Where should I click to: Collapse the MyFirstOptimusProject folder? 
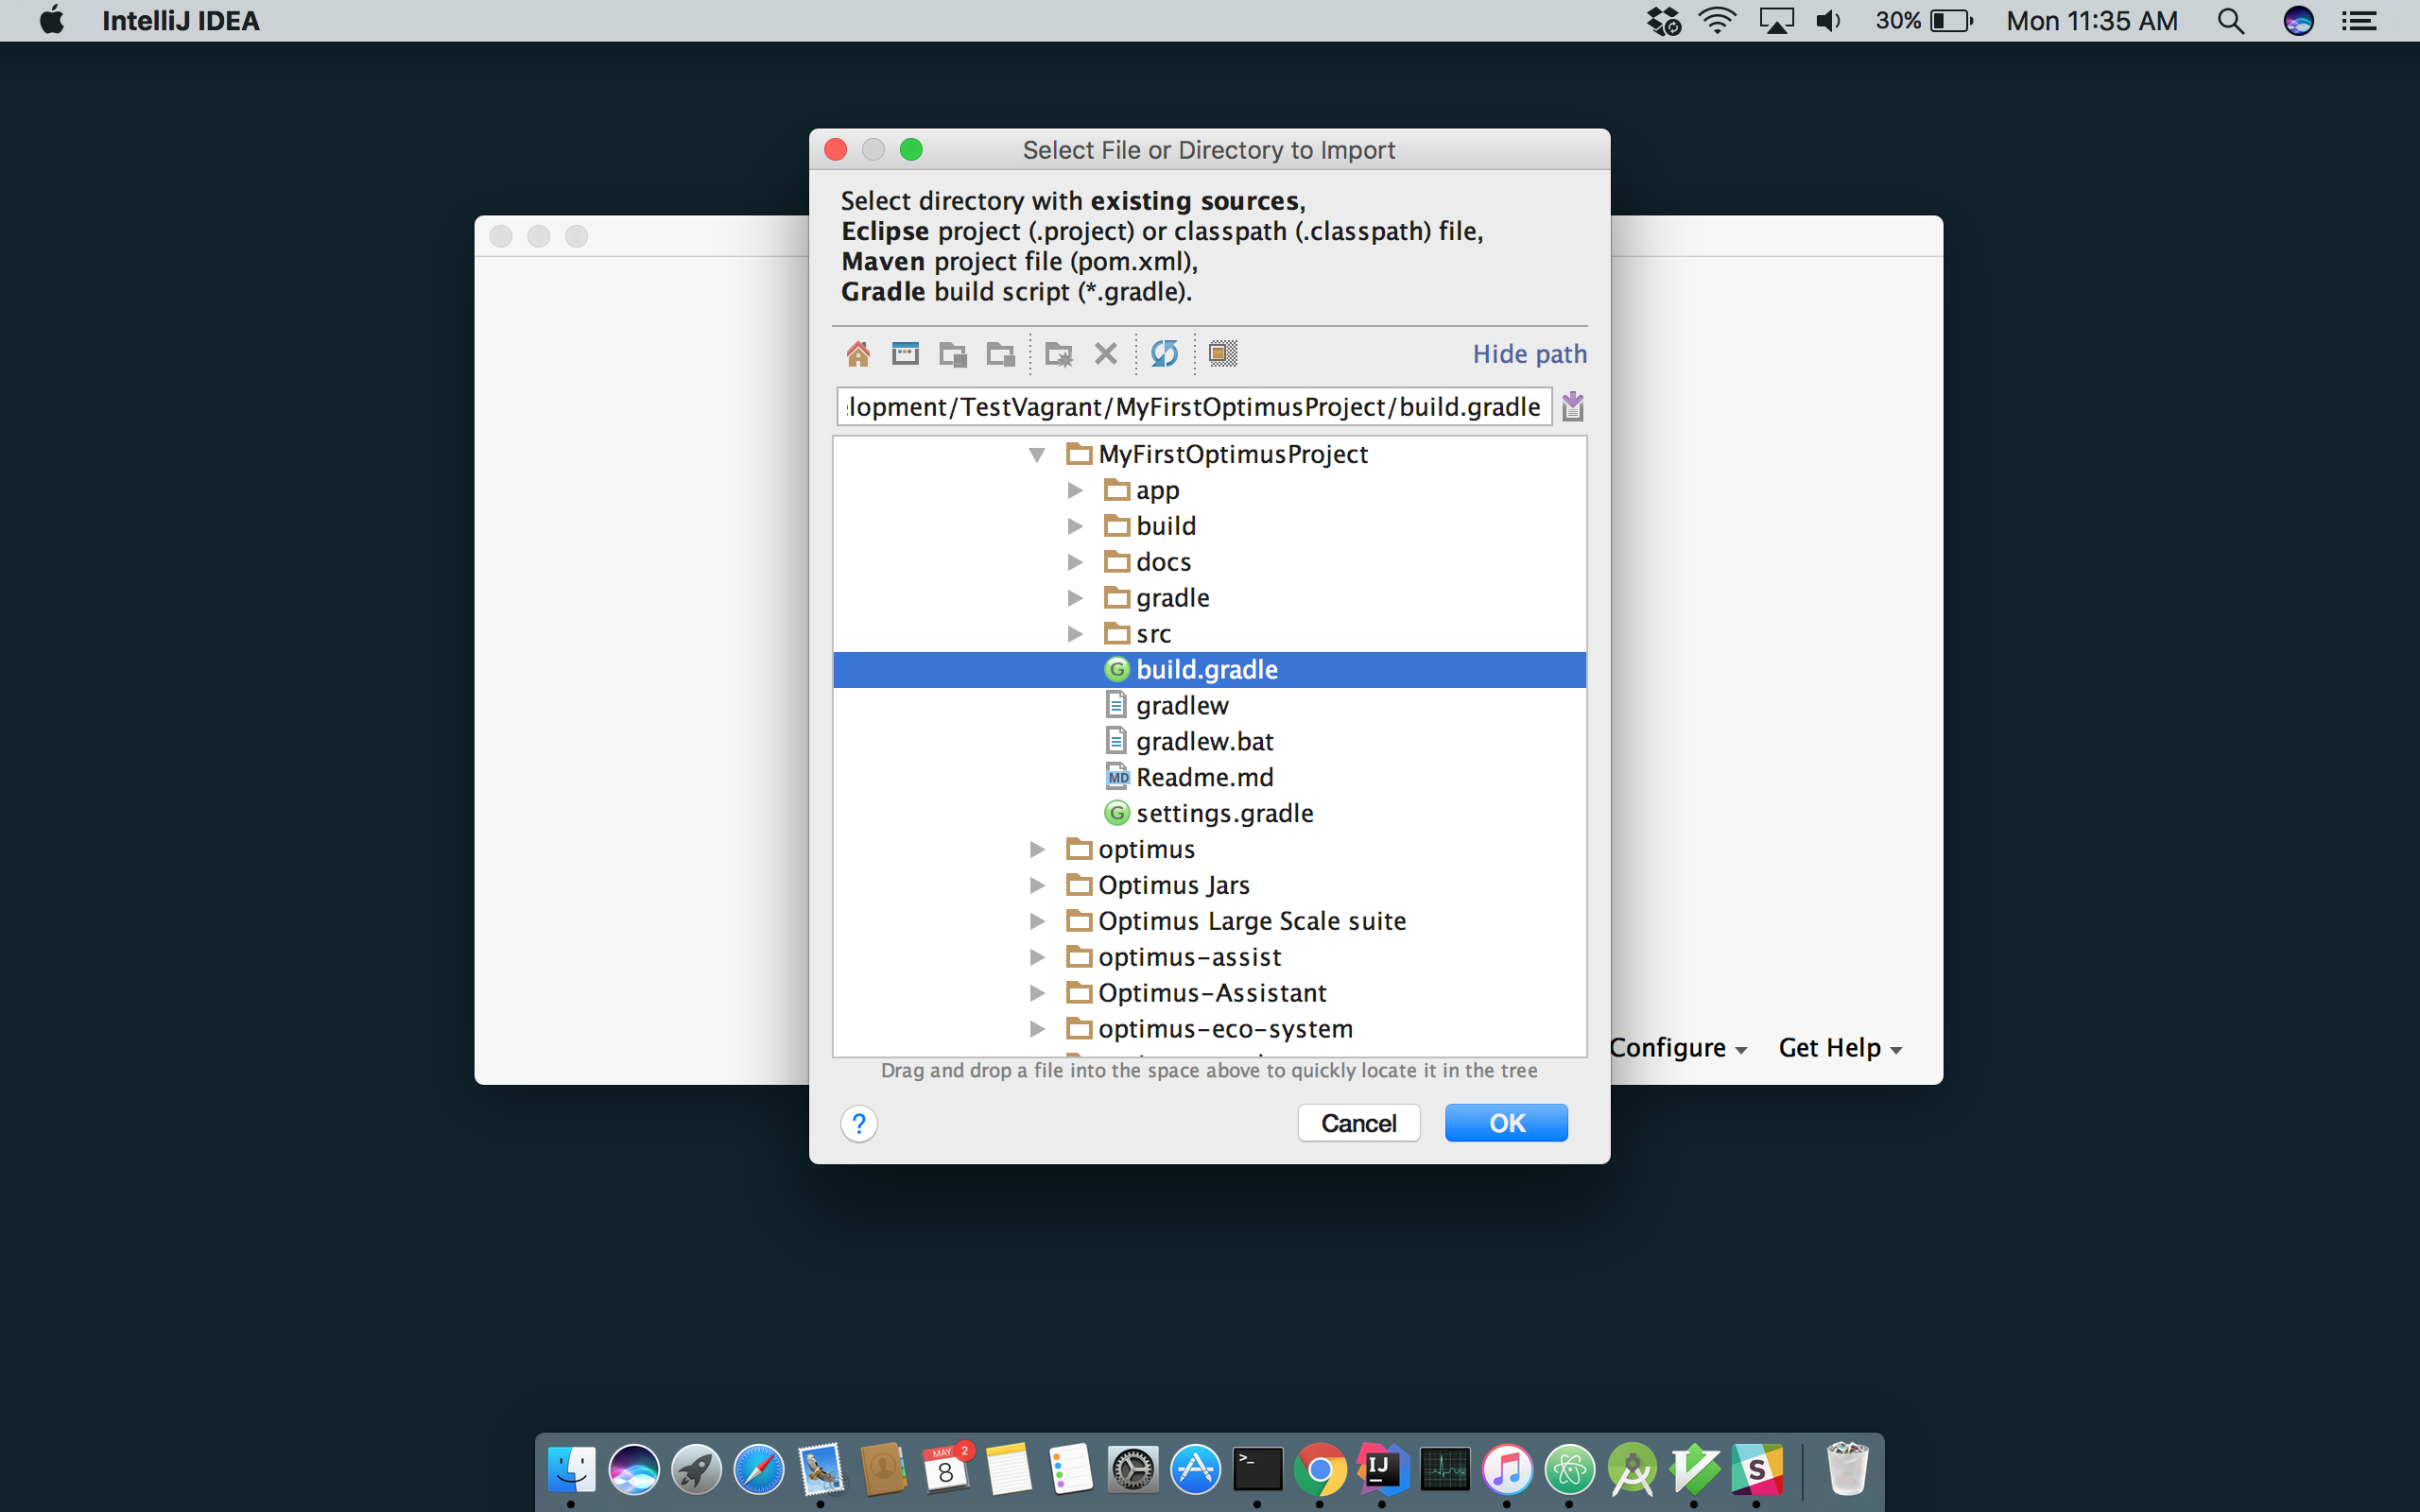pos(1037,455)
